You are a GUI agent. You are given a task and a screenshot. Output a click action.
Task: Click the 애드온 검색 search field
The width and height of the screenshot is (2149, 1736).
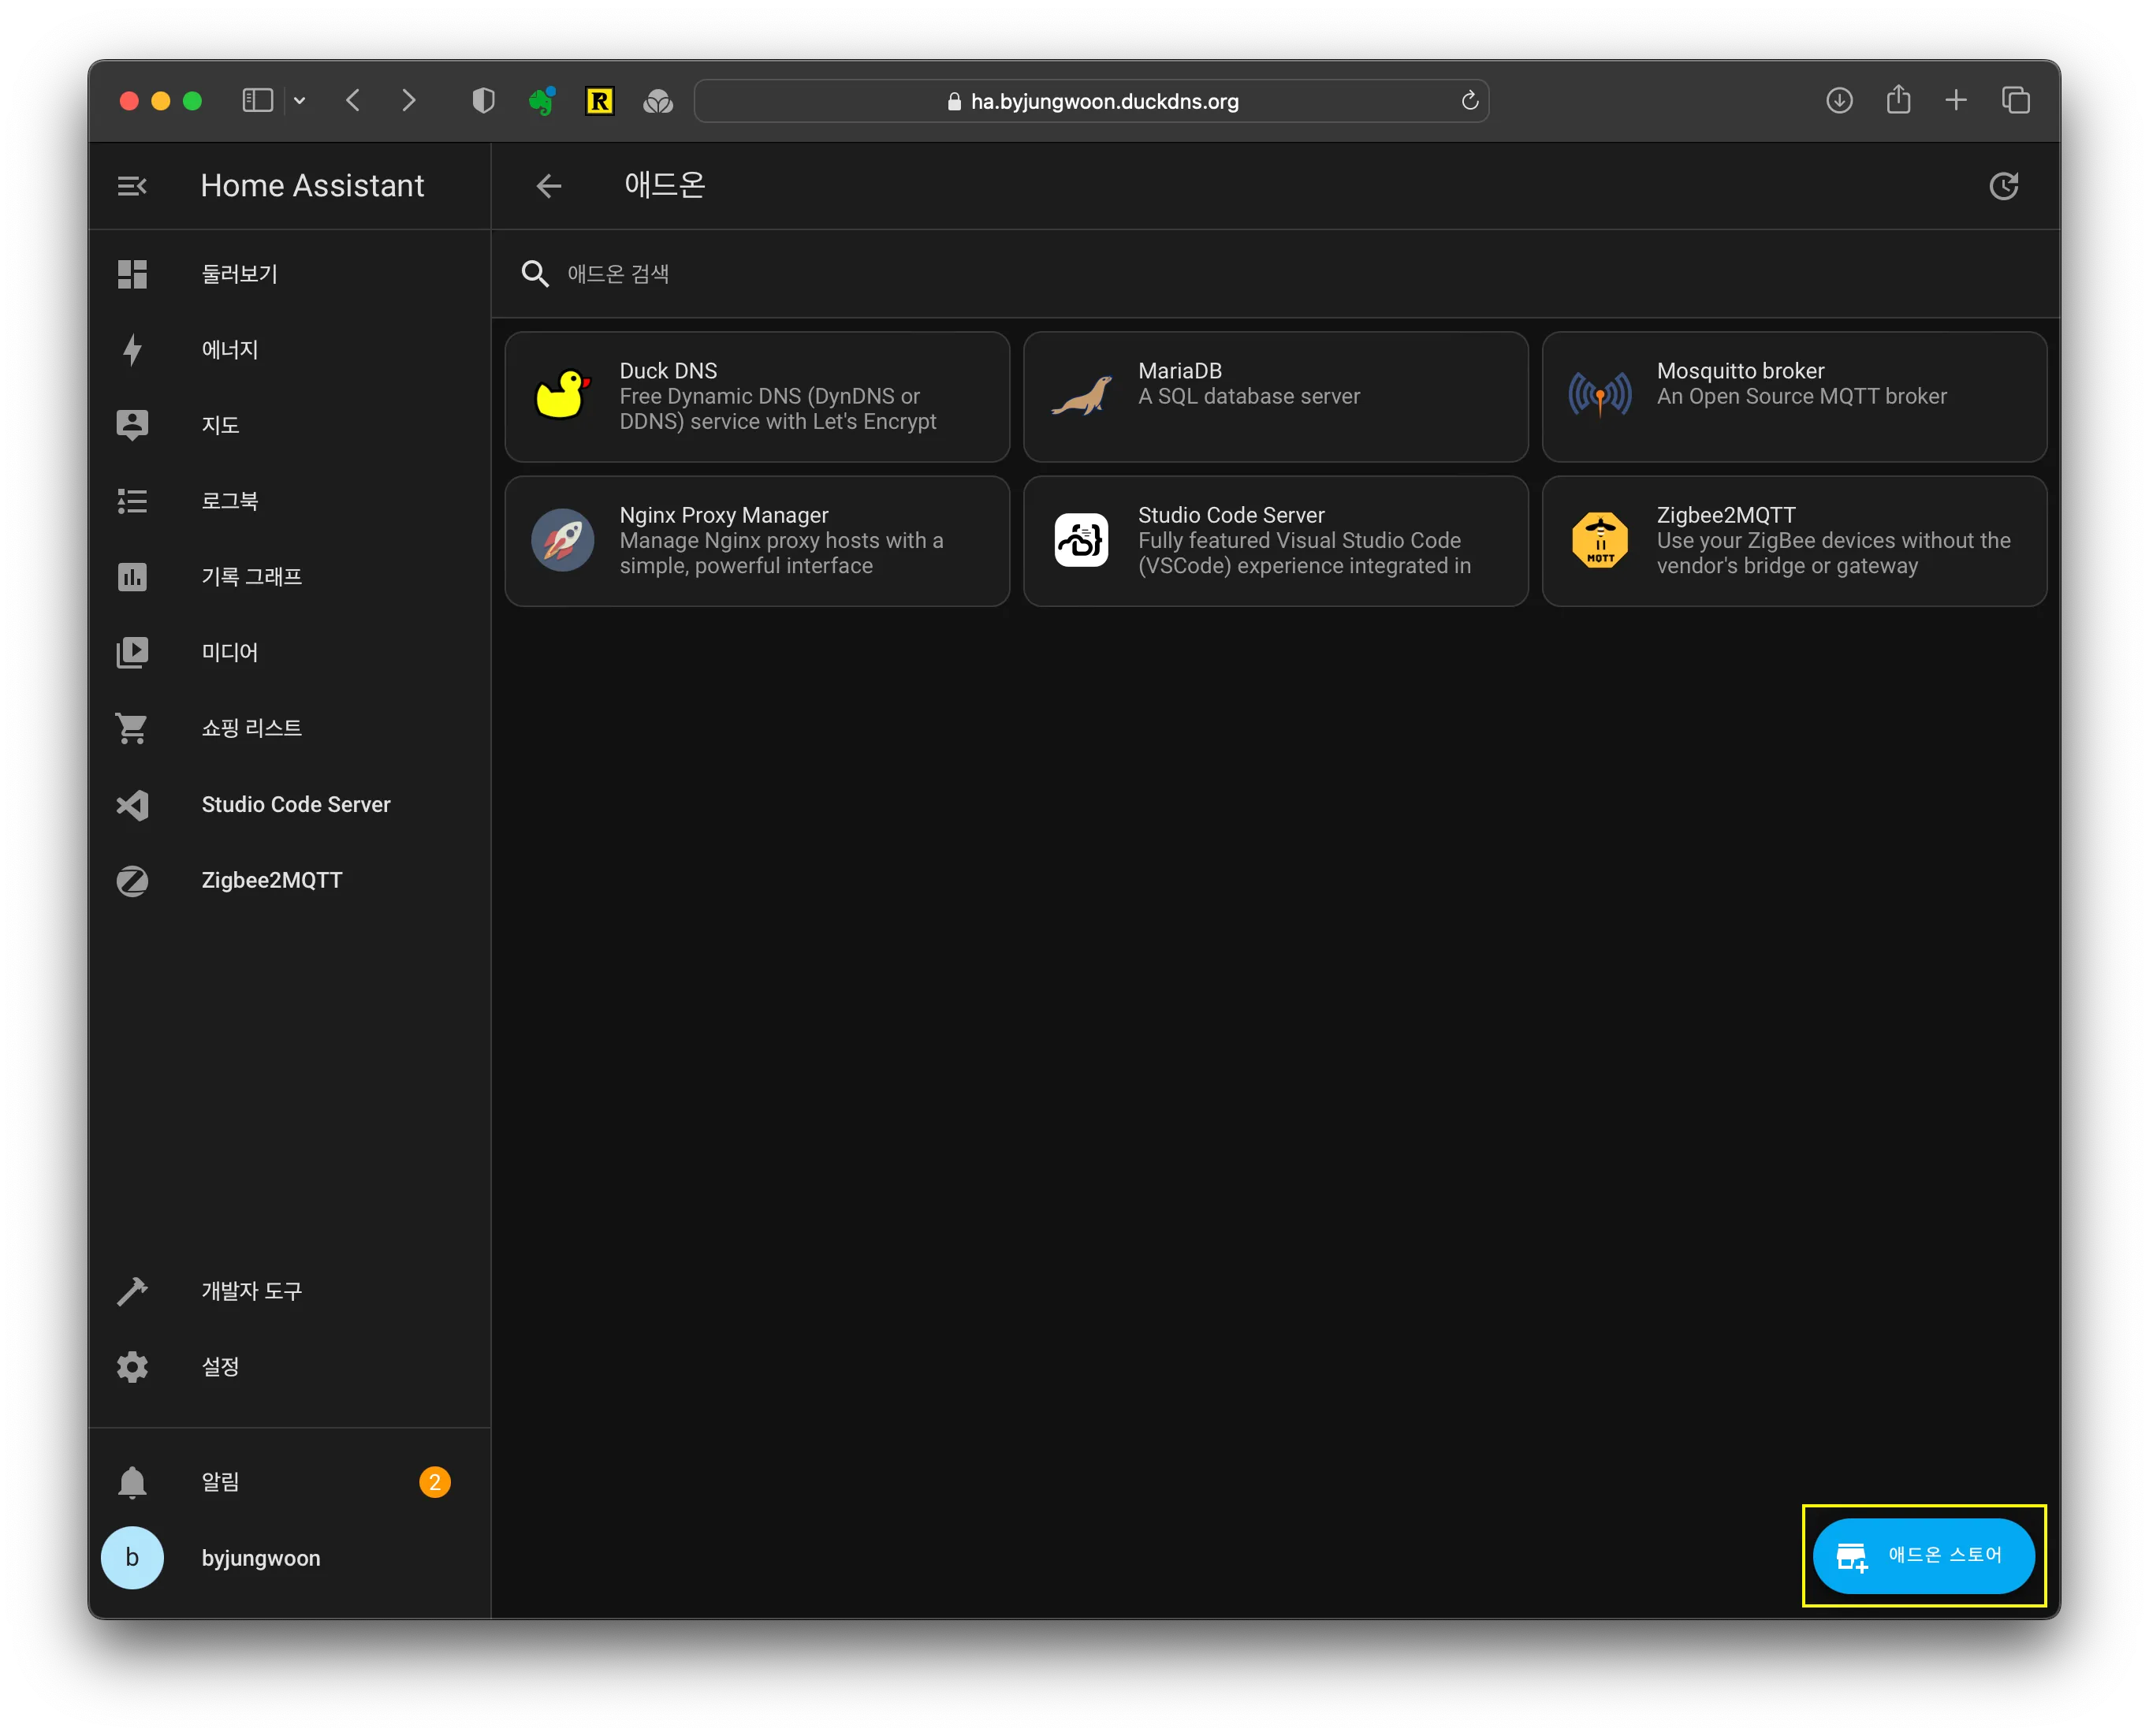pyautogui.click(x=1275, y=274)
